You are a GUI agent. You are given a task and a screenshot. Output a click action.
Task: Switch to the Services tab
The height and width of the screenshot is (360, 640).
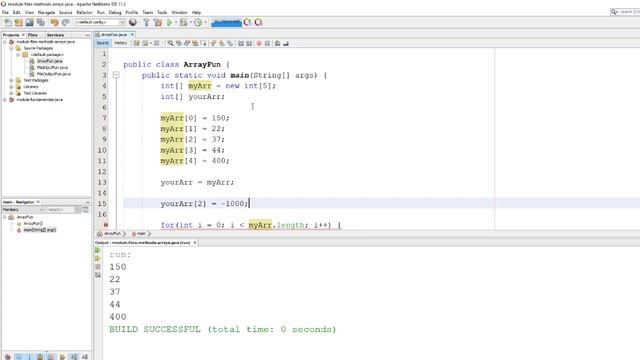tap(55, 35)
